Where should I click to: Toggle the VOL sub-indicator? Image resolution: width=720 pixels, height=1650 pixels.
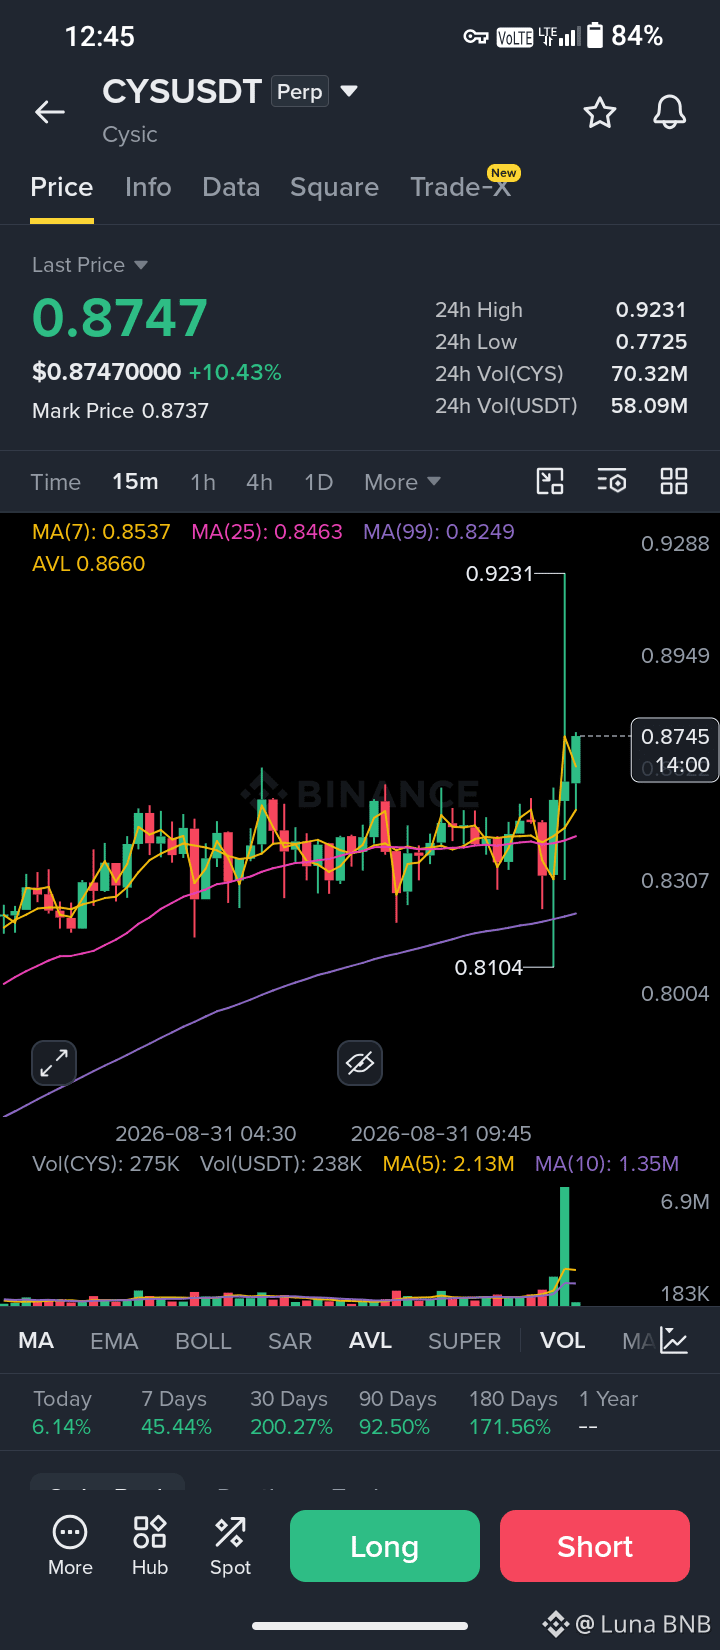pyautogui.click(x=563, y=1341)
